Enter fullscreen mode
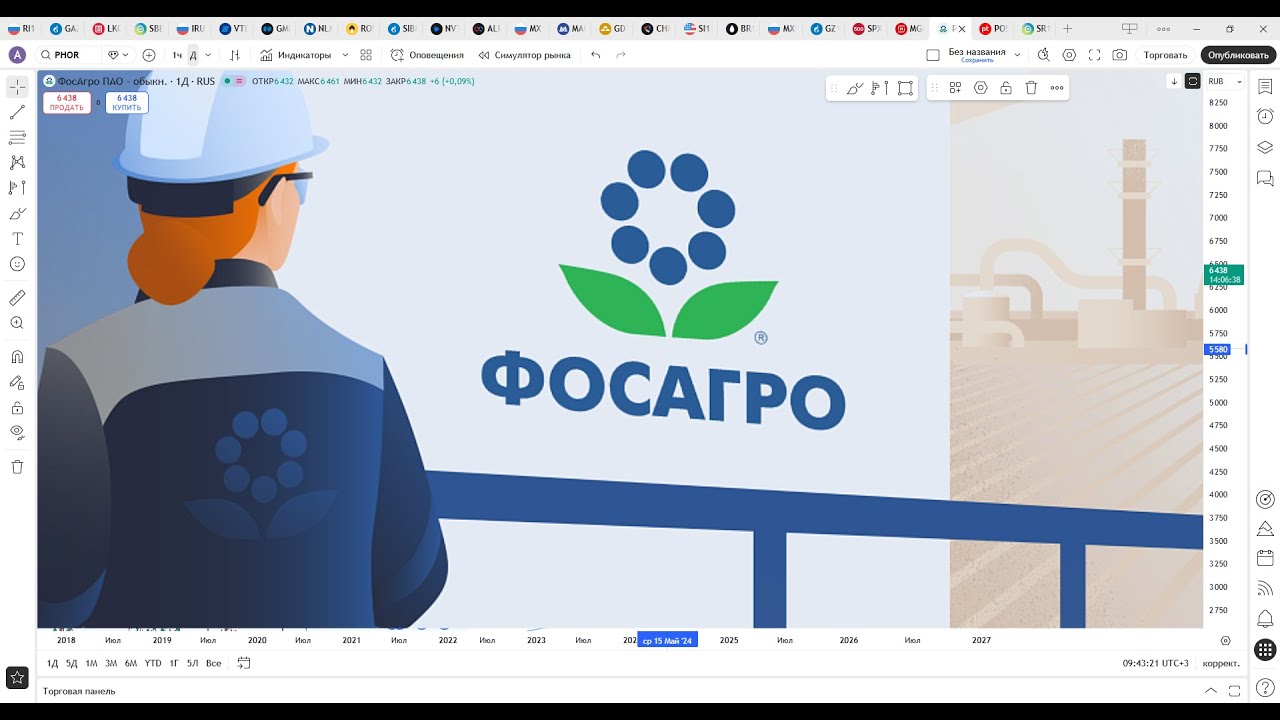 click(1094, 55)
